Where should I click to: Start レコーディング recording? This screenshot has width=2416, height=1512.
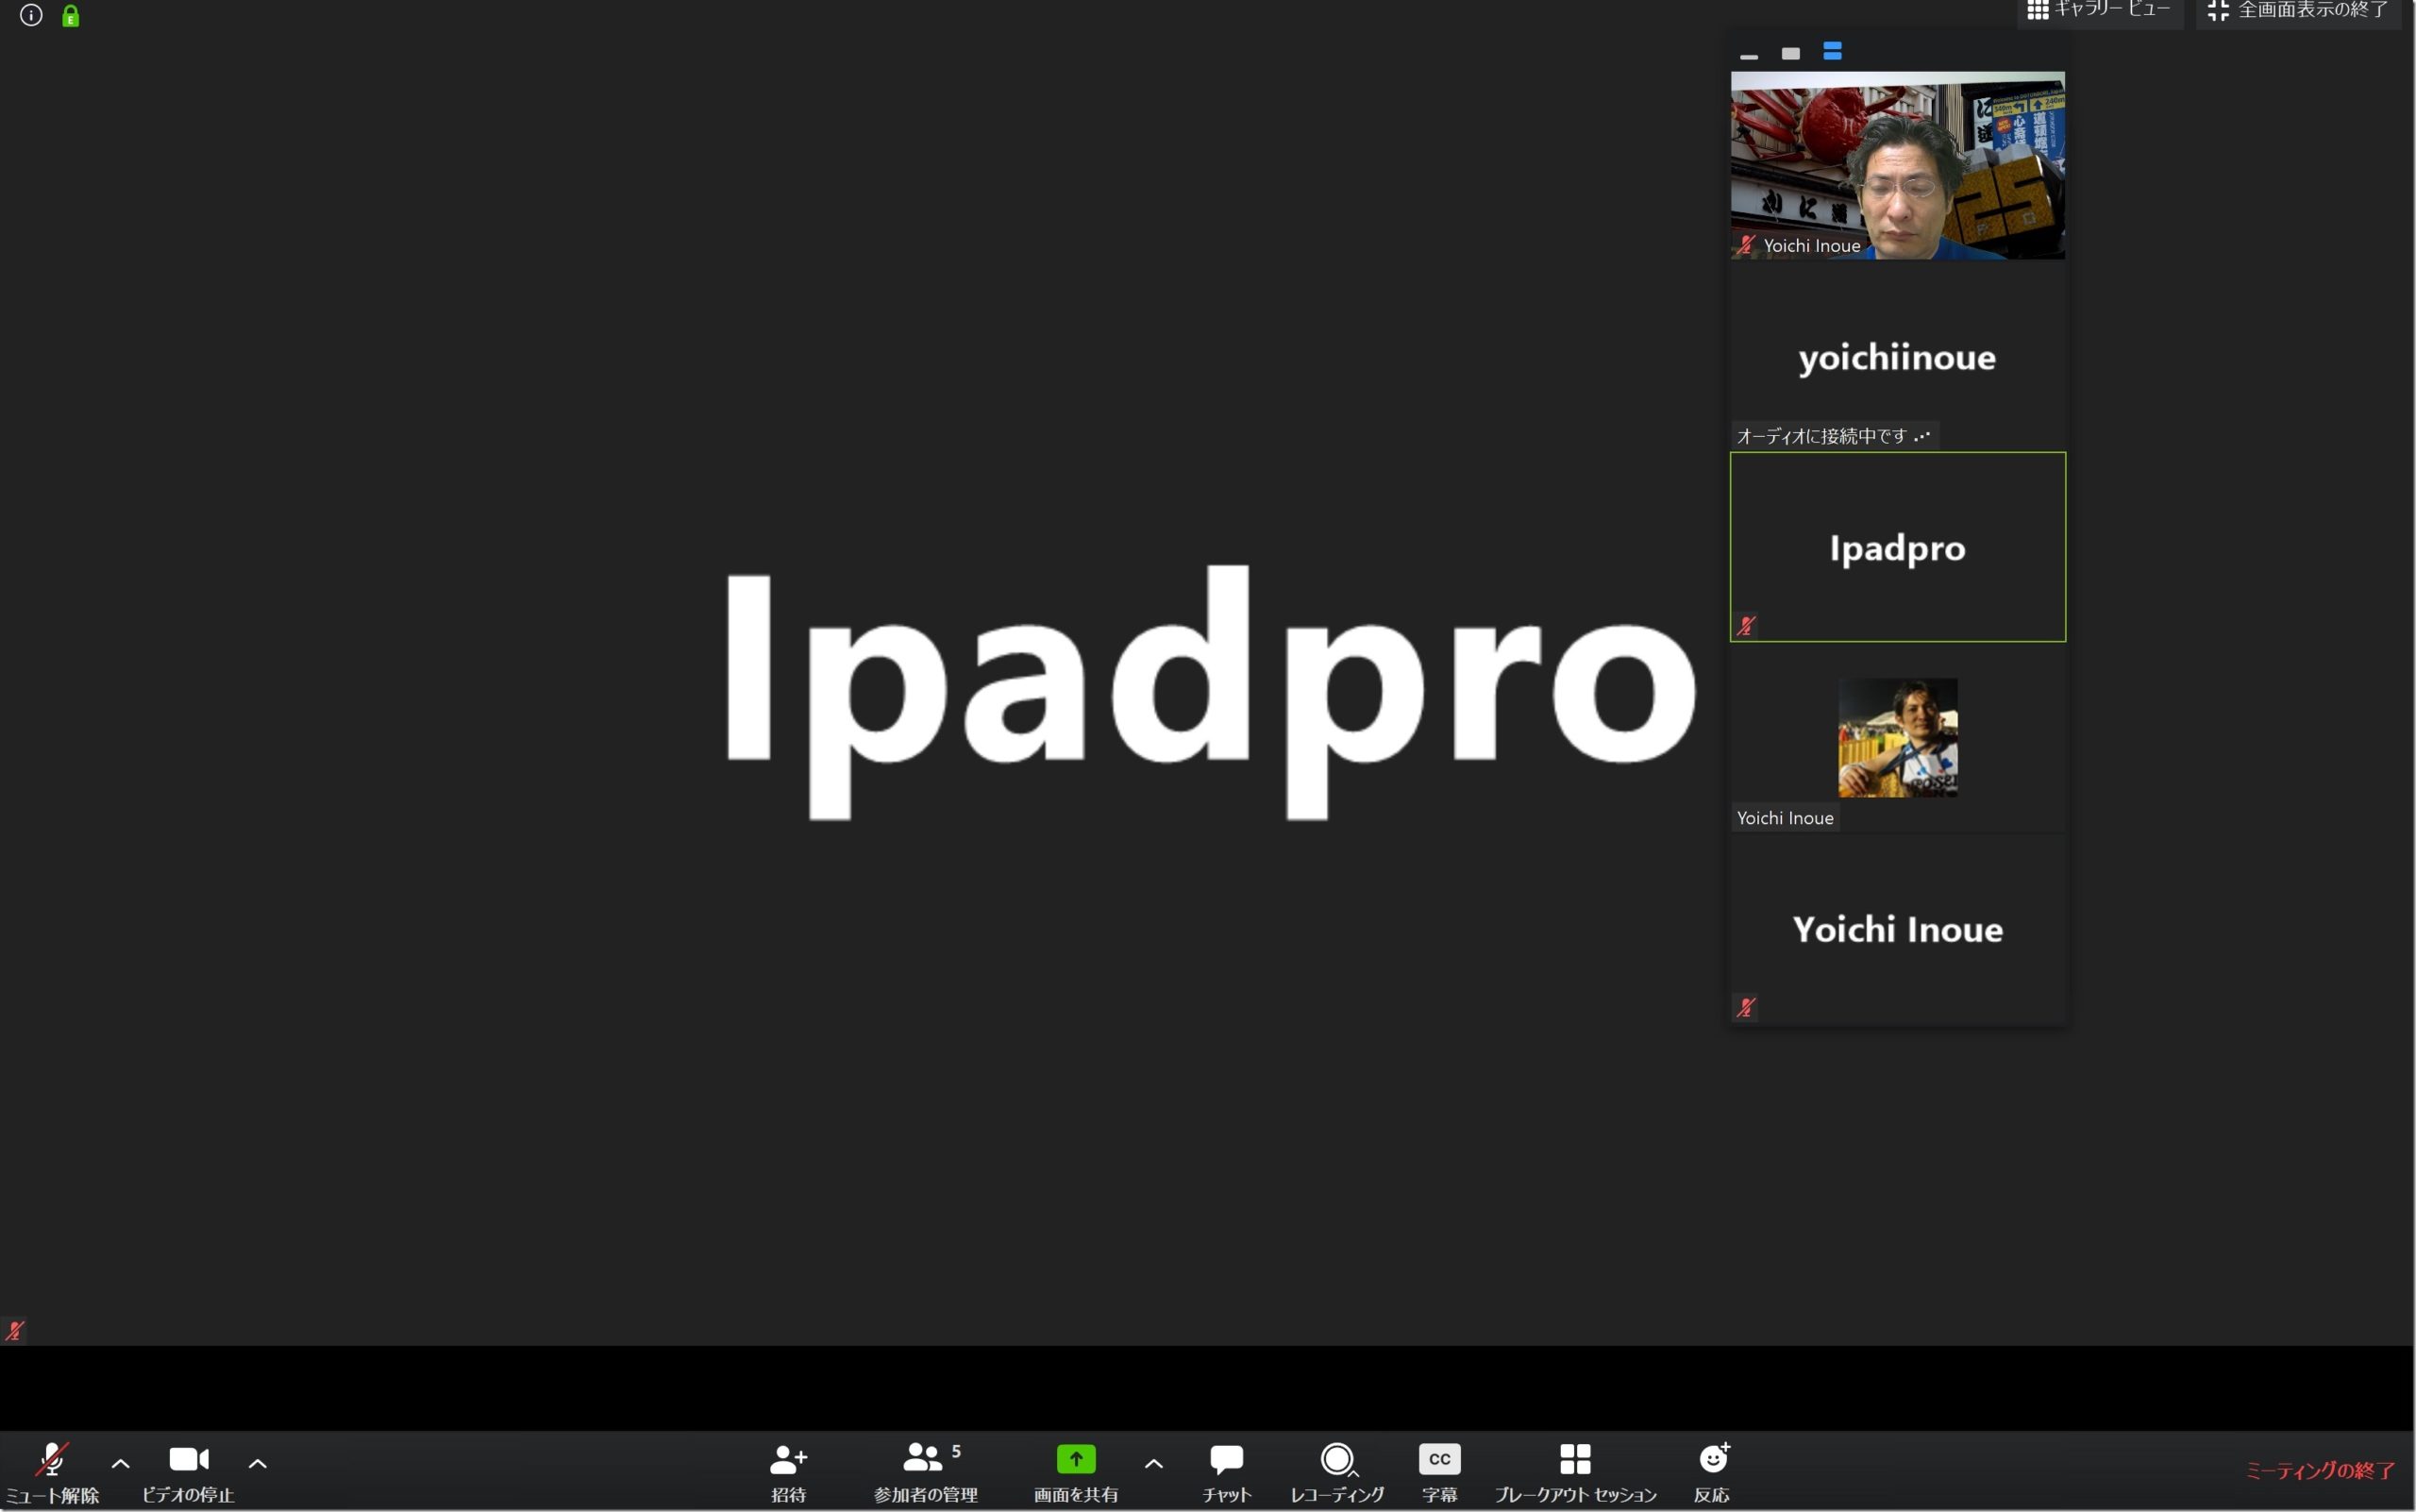[1337, 1473]
